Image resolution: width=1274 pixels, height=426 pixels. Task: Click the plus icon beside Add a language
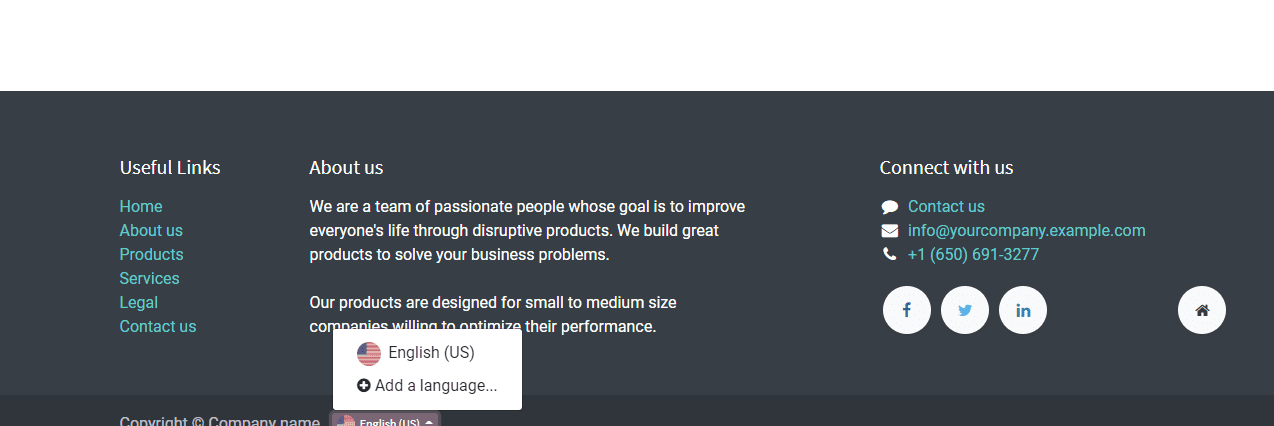point(364,385)
